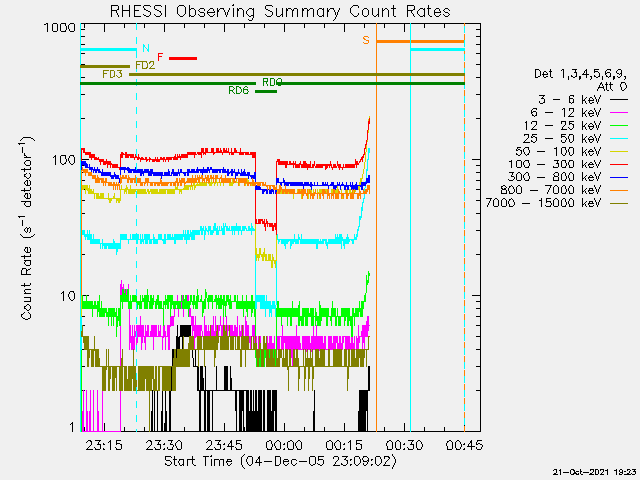This screenshot has width=640, height=480.
Task: Click the 'Count Rate (s-1 detector-1)' axis title
Action: (27, 228)
